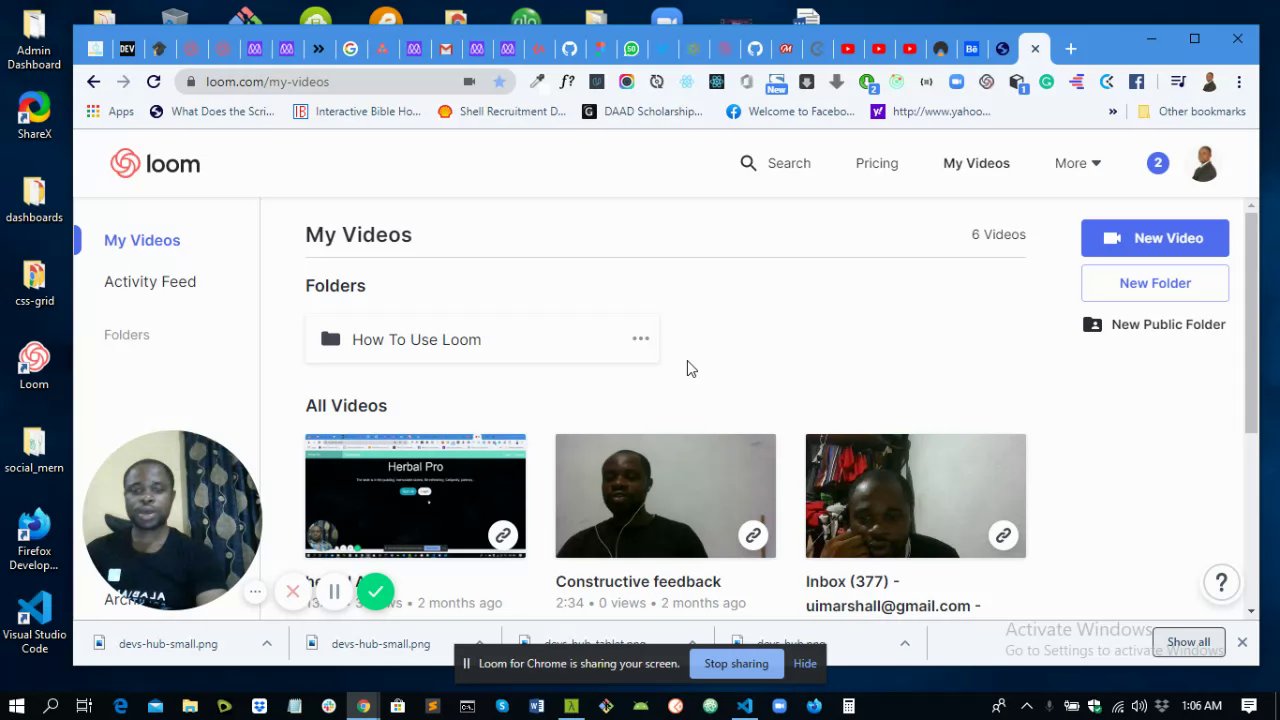Open the WhatFont f? extension
Screen dimensions: 1280x720
[567, 82]
